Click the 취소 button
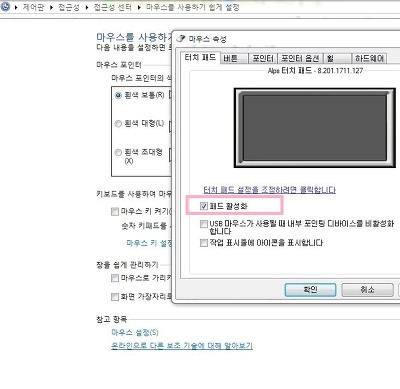Image resolution: width=400 pixels, height=389 pixels. pos(367,290)
